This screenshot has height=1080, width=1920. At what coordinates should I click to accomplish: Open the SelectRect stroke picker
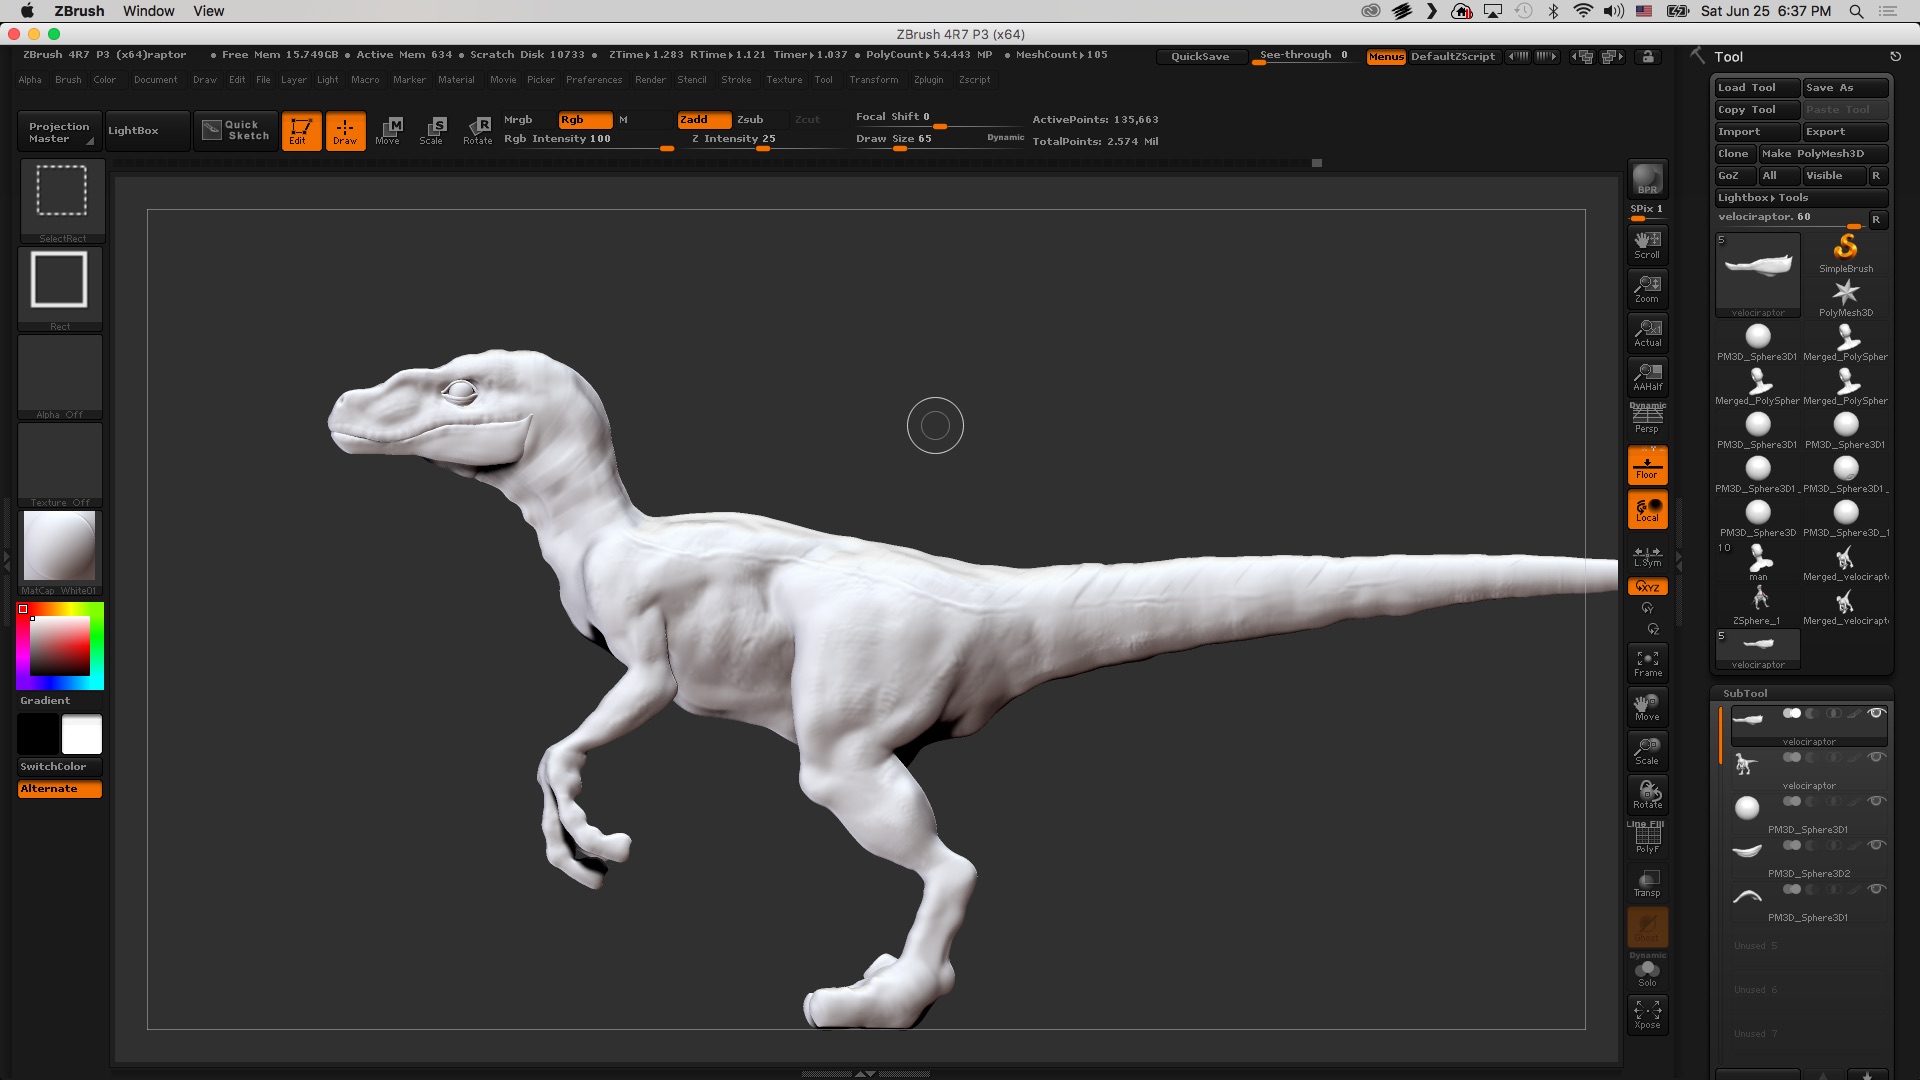coord(61,200)
